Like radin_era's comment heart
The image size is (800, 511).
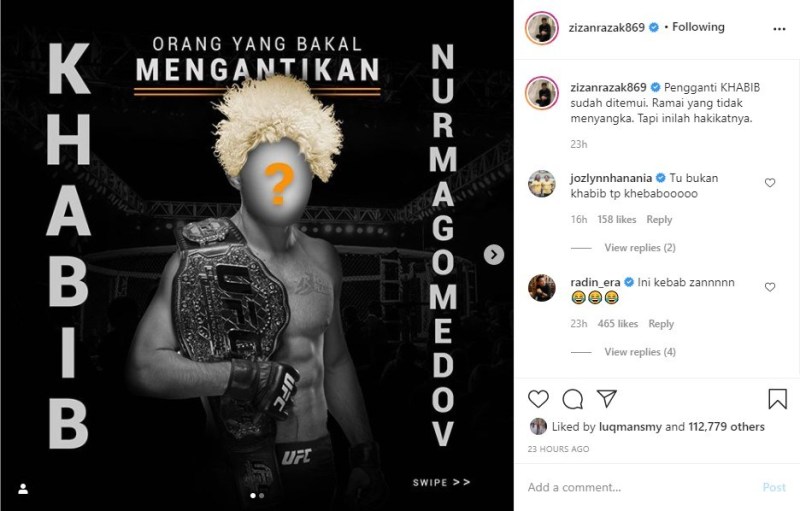point(770,287)
